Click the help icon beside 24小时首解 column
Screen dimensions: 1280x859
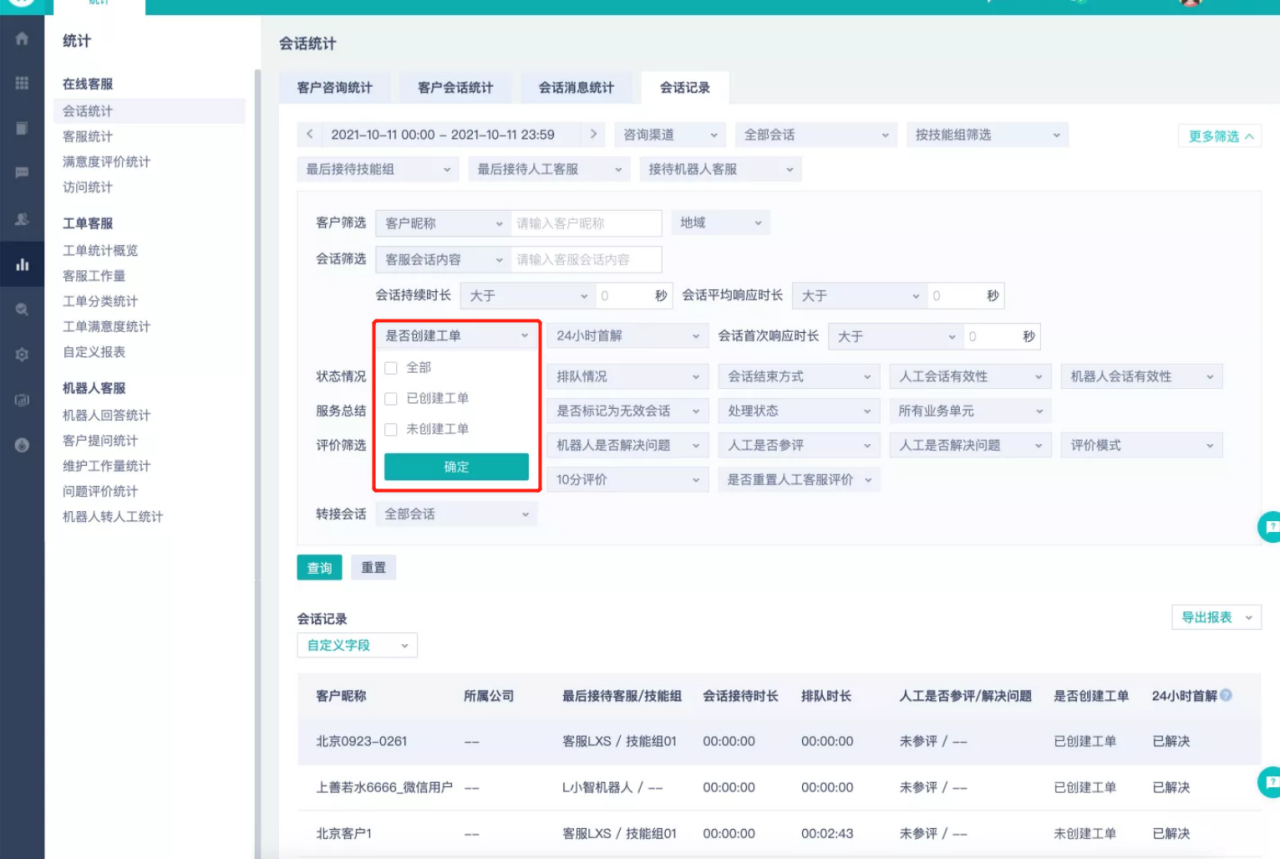[1226, 696]
